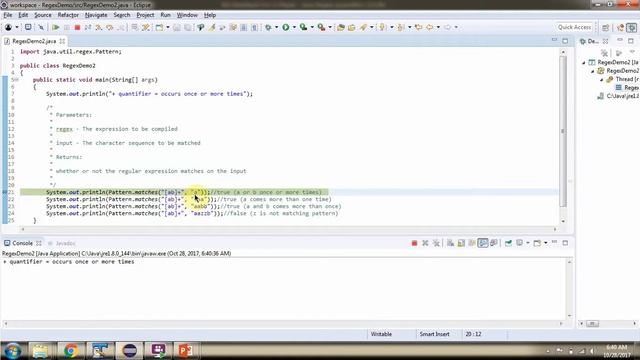Image resolution: width=640 pixels, height=360 pixels.
Task: Click the Console red Terminate button
Action: (x=414, y=243)
